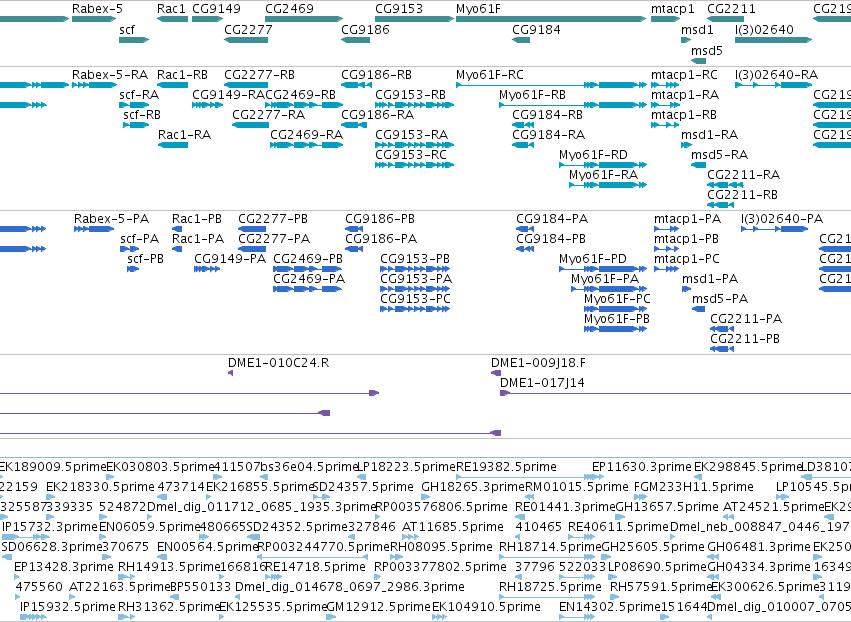Click EST EN14302.5prime

point(610,607)
